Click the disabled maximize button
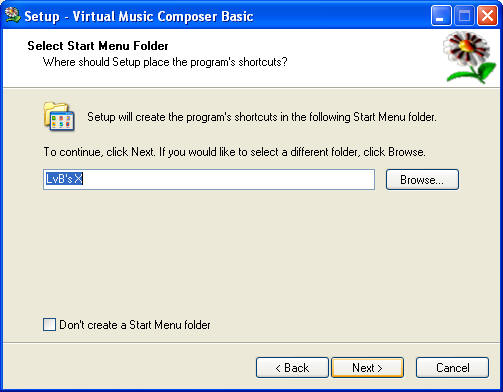 pyautogui.click(x=464, y=16)
